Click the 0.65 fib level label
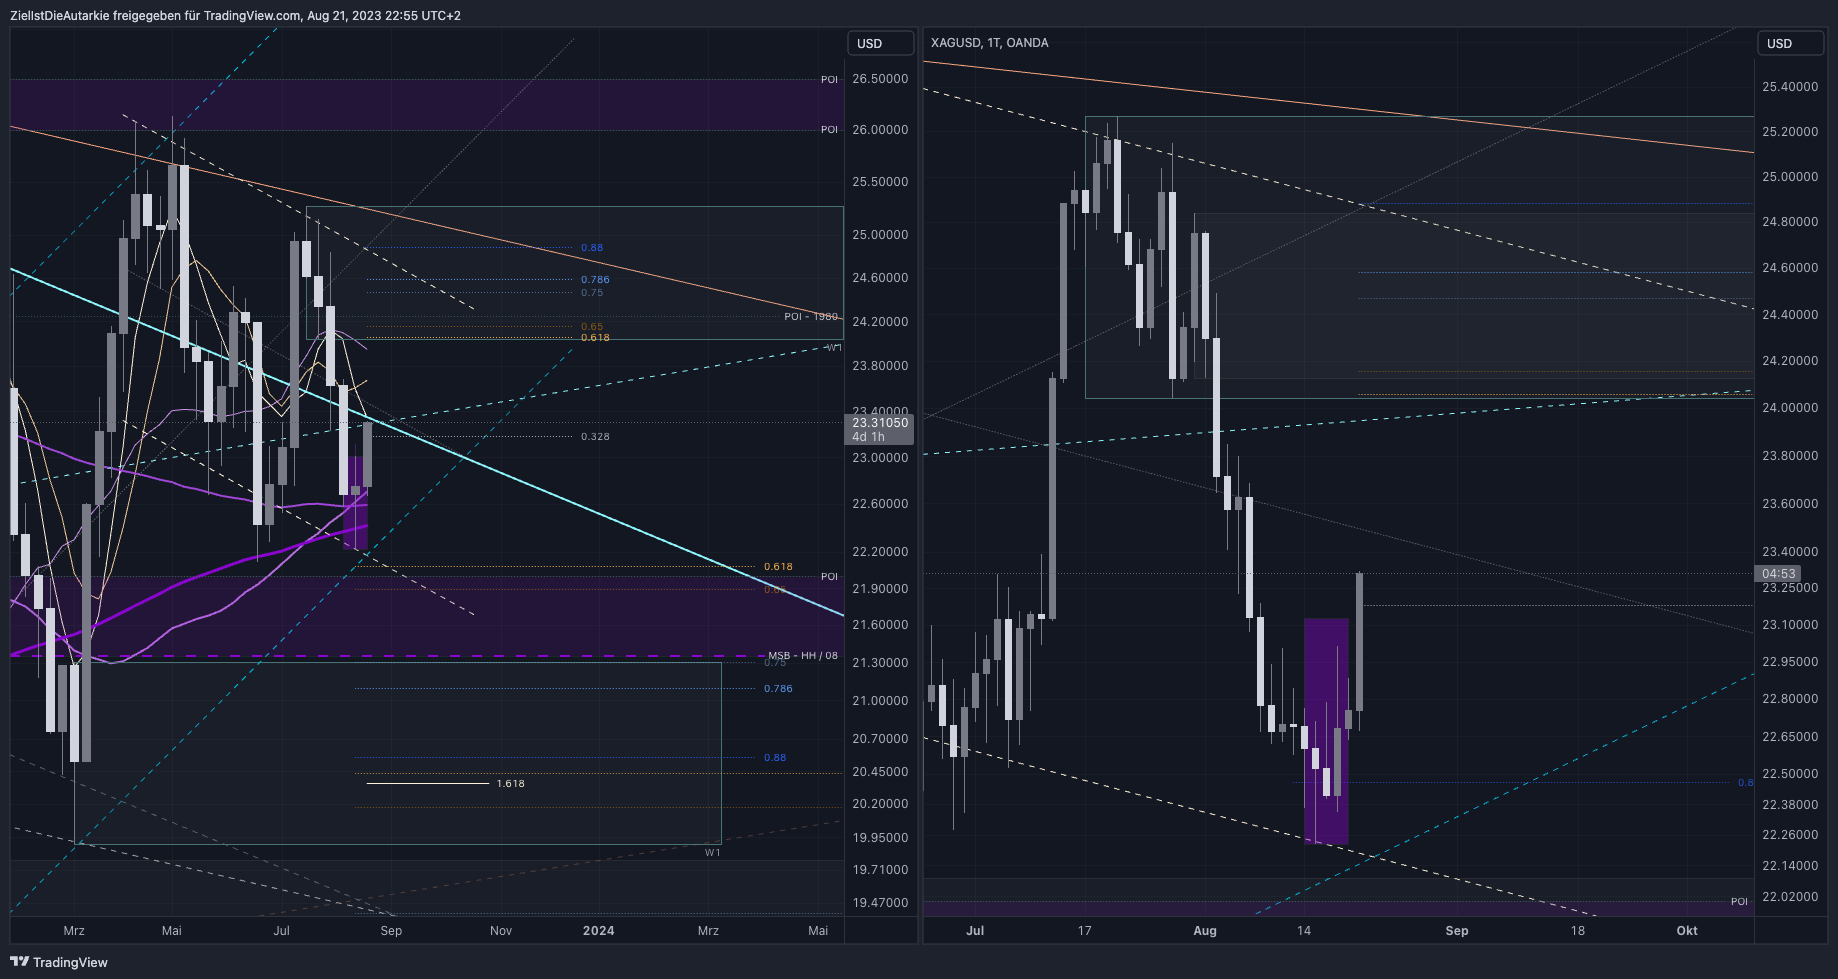This screenshot has width=1838, height=979. click(x=592, y=327)
